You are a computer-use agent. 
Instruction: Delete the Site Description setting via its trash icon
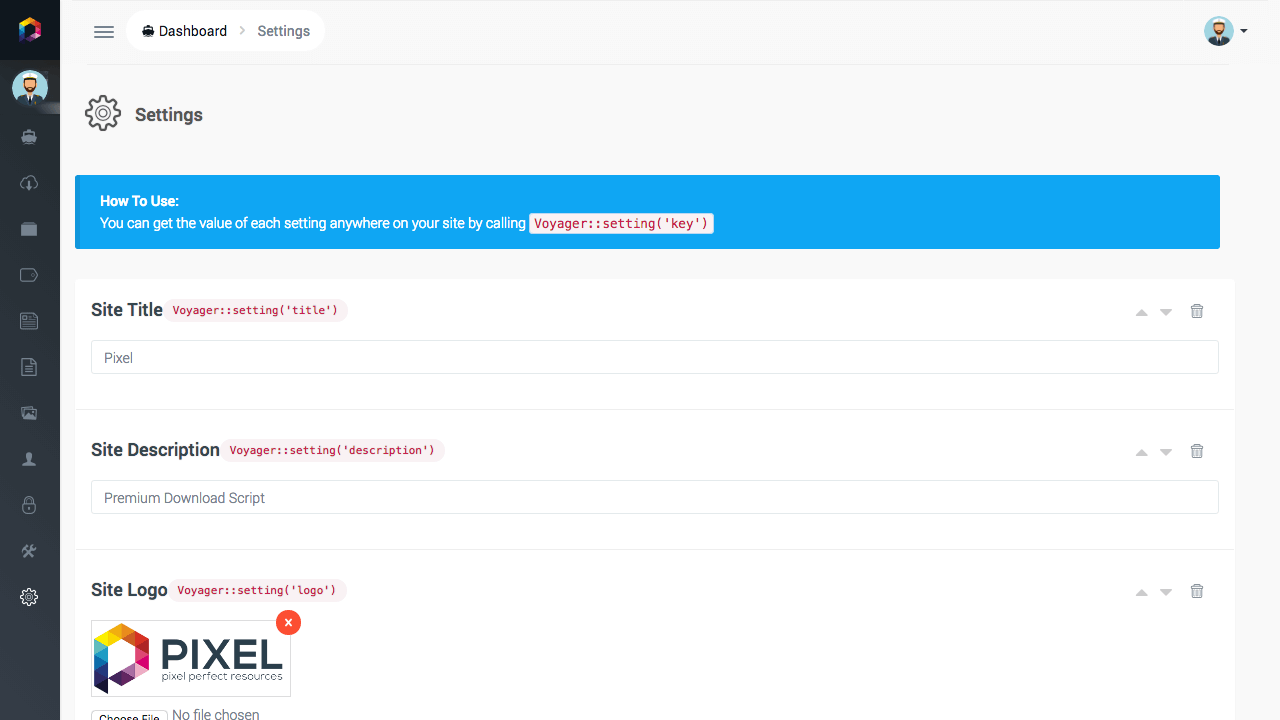pyautogui.click(x=1197, y=451)
